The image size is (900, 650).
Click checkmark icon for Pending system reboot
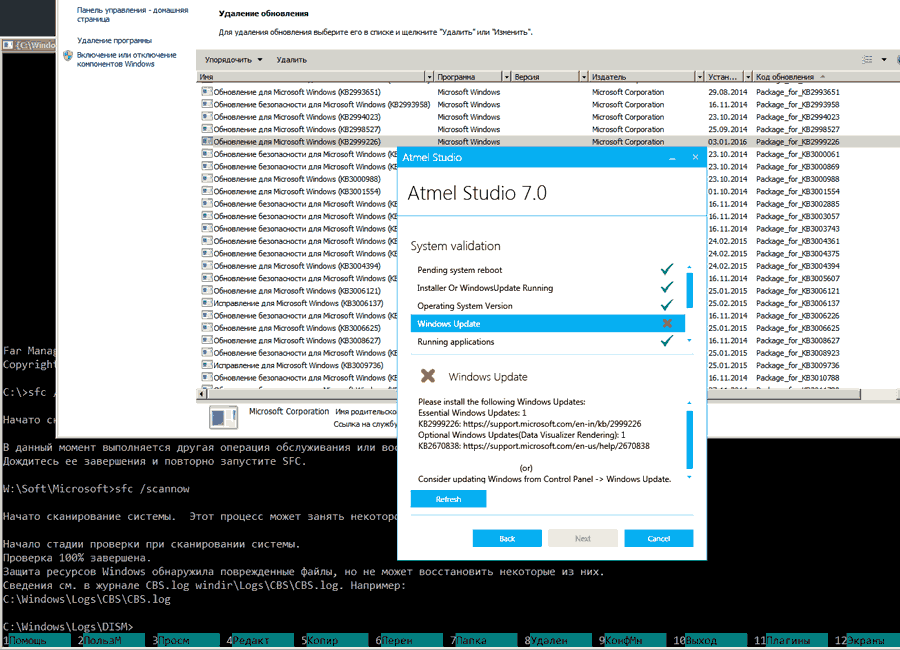point(666,269)
